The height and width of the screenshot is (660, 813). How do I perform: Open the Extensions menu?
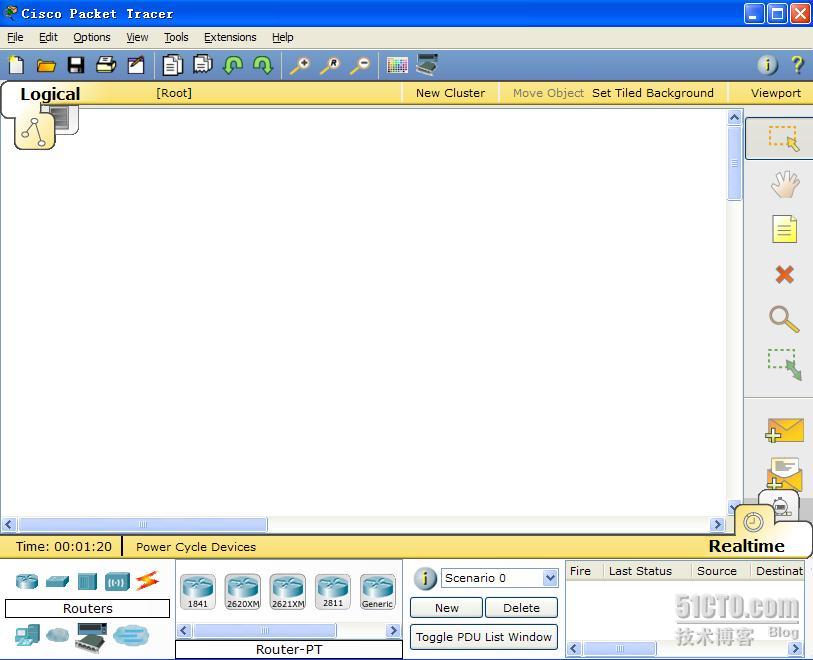230,37
